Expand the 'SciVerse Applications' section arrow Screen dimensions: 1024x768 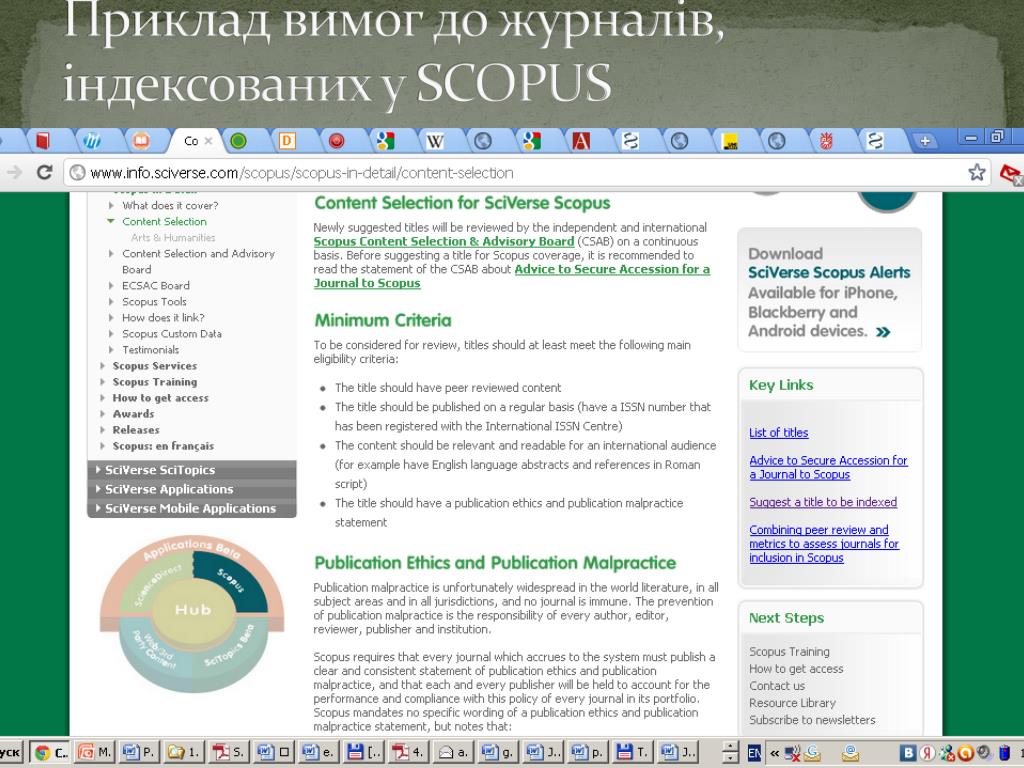point(98,488)
